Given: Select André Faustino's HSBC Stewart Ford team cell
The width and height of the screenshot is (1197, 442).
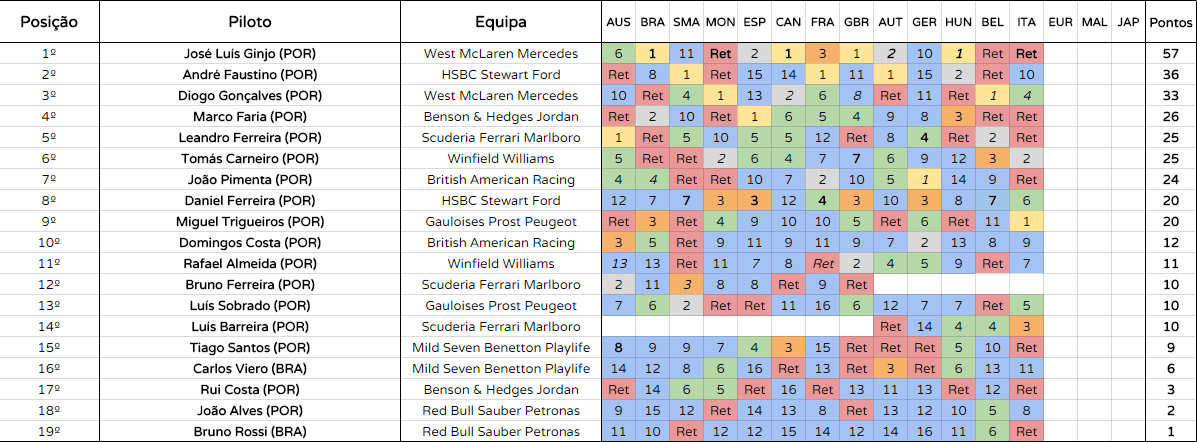Looking at the screenshot, I should click(501, 75).
